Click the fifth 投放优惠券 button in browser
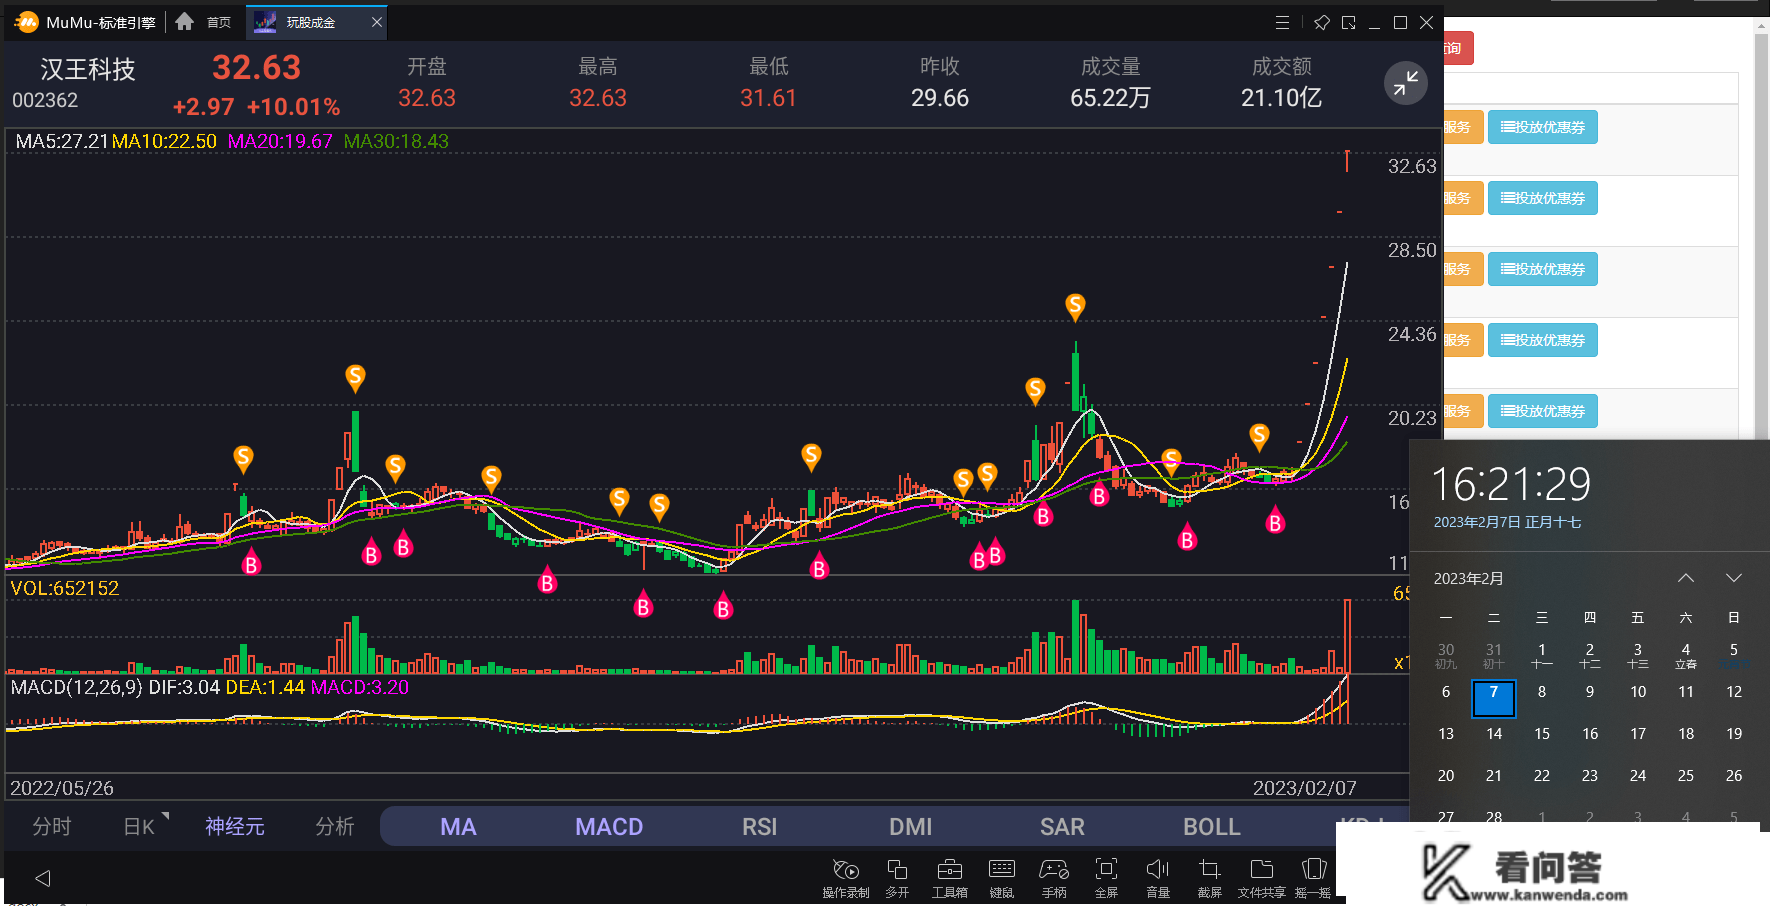The image size is (1770, 906). click(x=1543, y=411)
